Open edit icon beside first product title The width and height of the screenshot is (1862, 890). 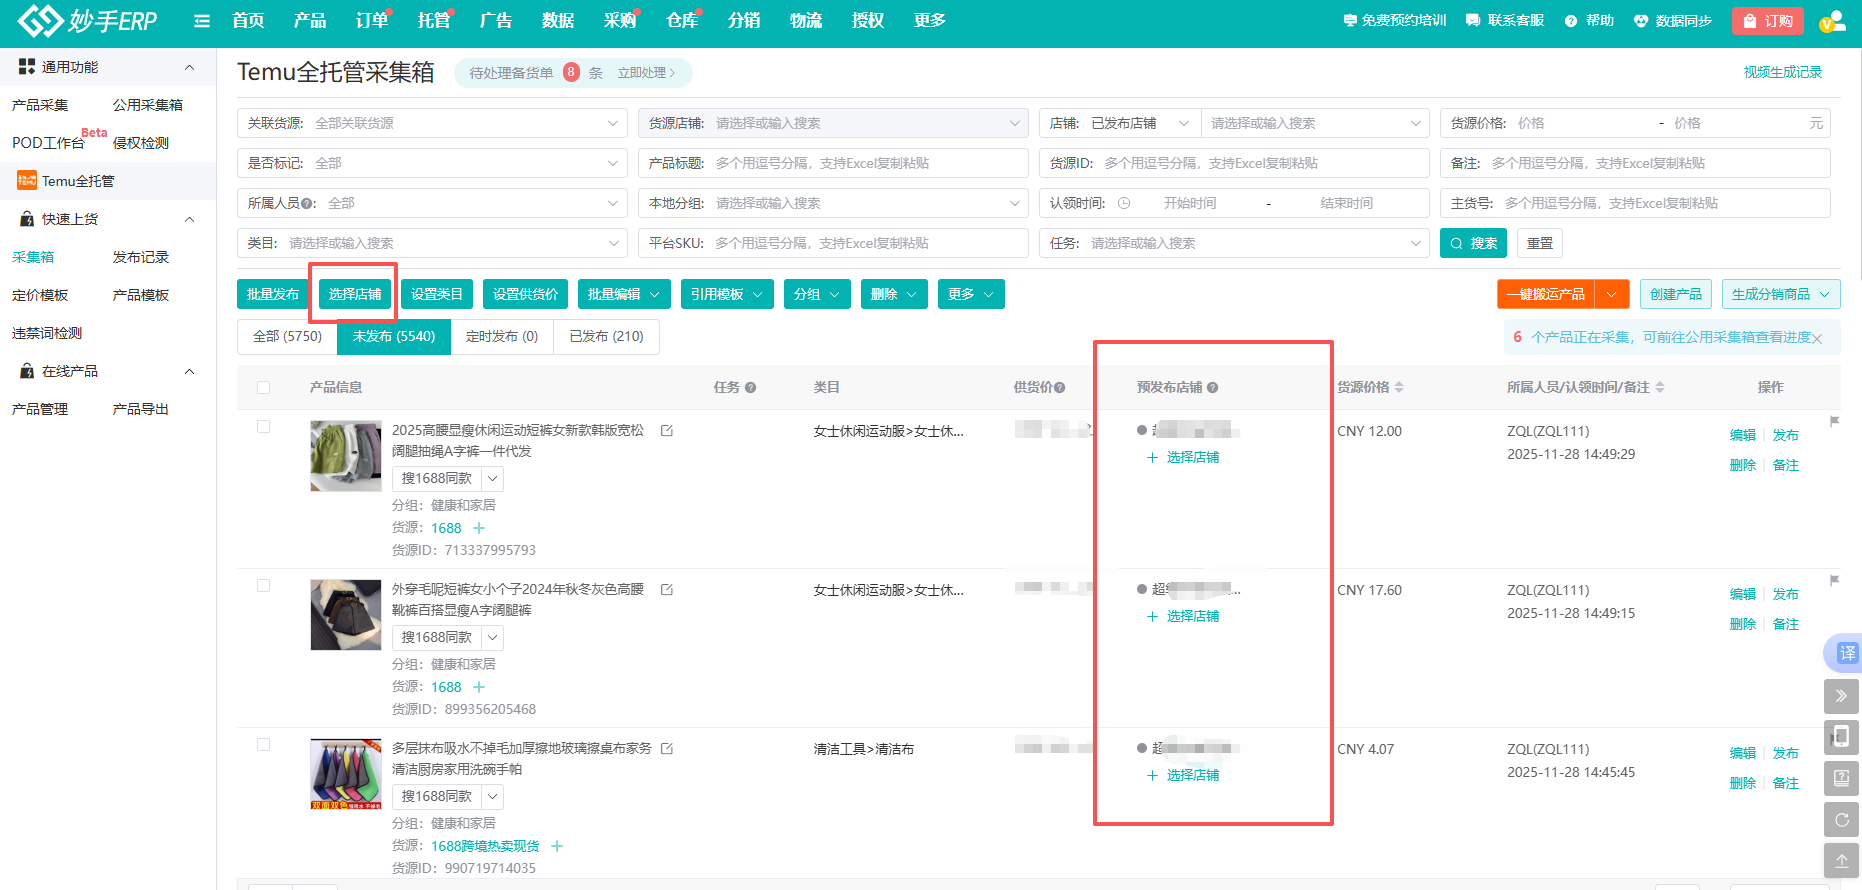(667, 431)
